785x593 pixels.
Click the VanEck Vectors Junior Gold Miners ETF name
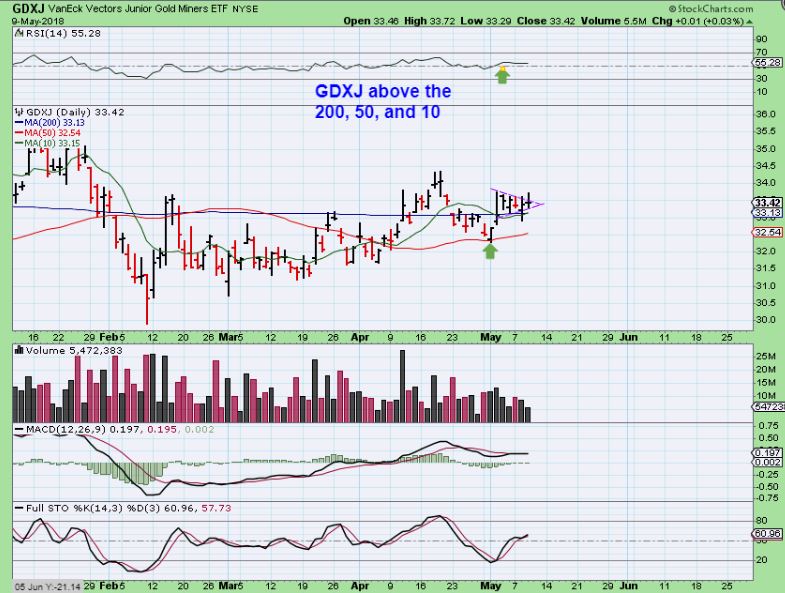click(136, 9)
